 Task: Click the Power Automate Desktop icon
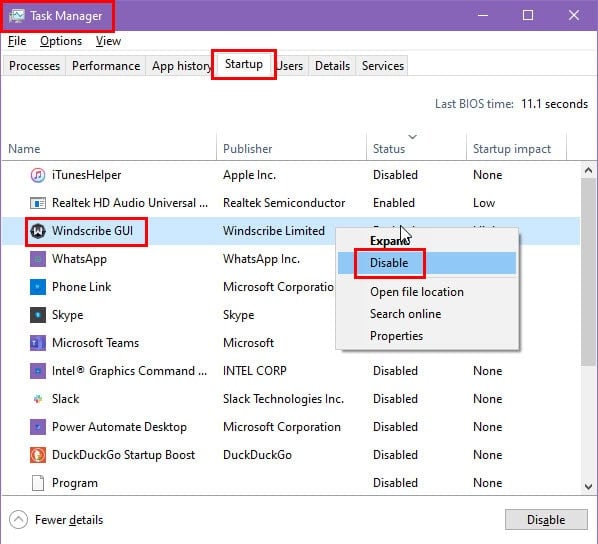coord(38,427)
